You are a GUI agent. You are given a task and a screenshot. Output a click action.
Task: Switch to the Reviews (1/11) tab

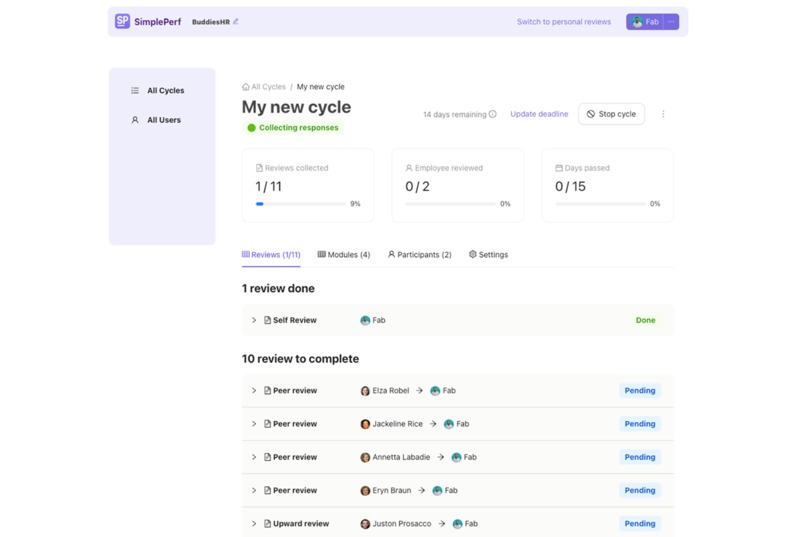[271, 255]
